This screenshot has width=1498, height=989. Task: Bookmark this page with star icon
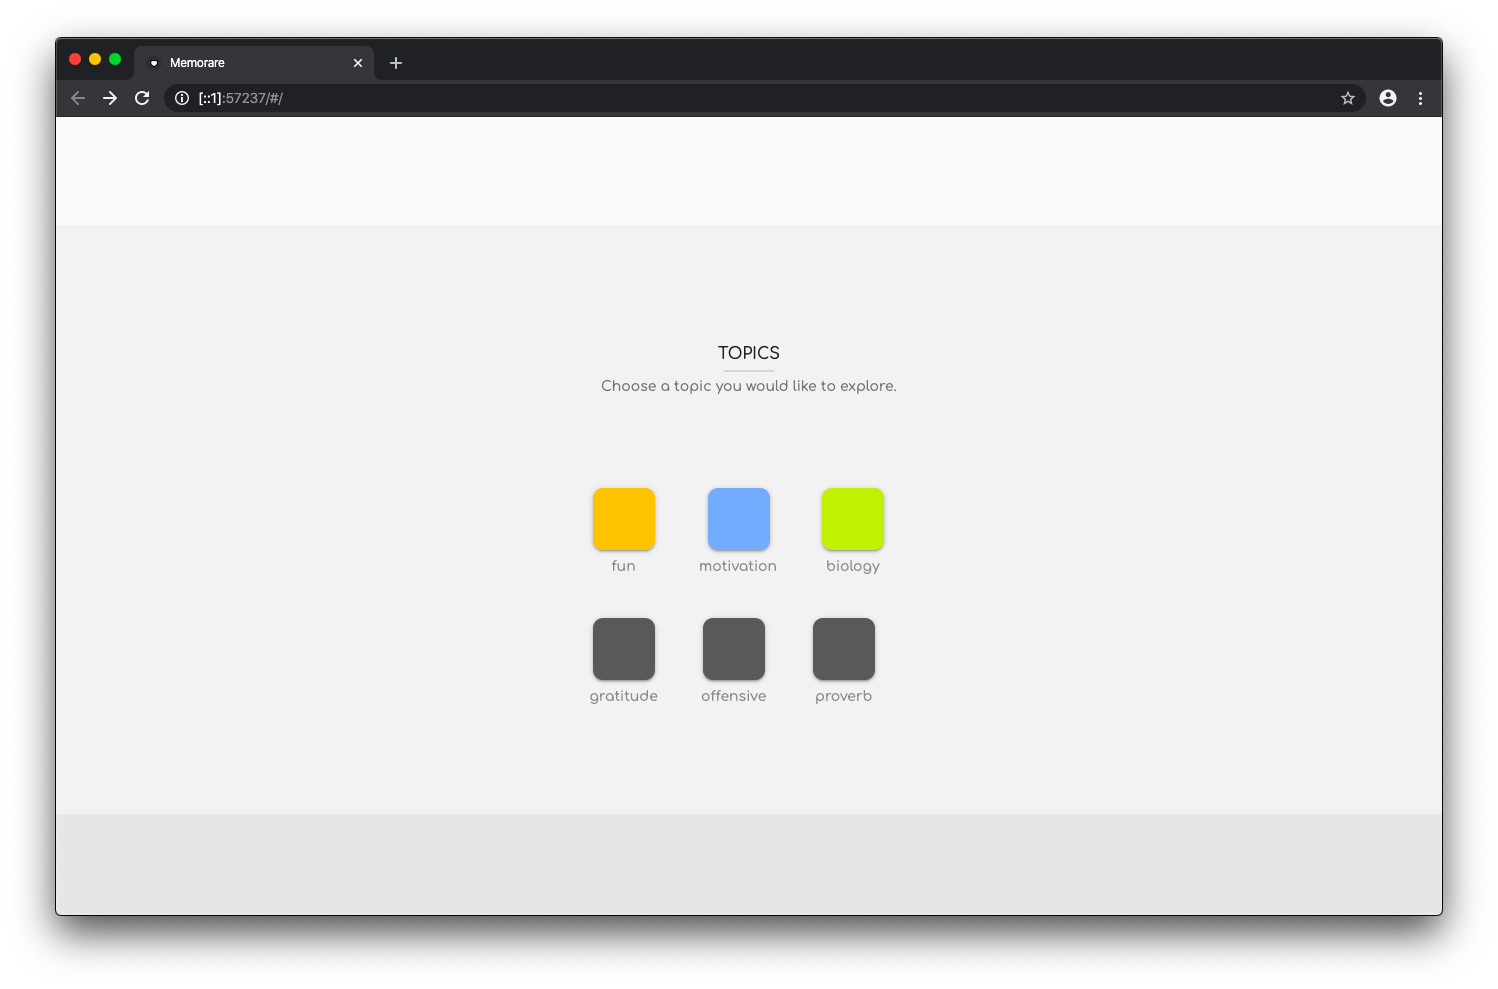[x=1348, y=98]
